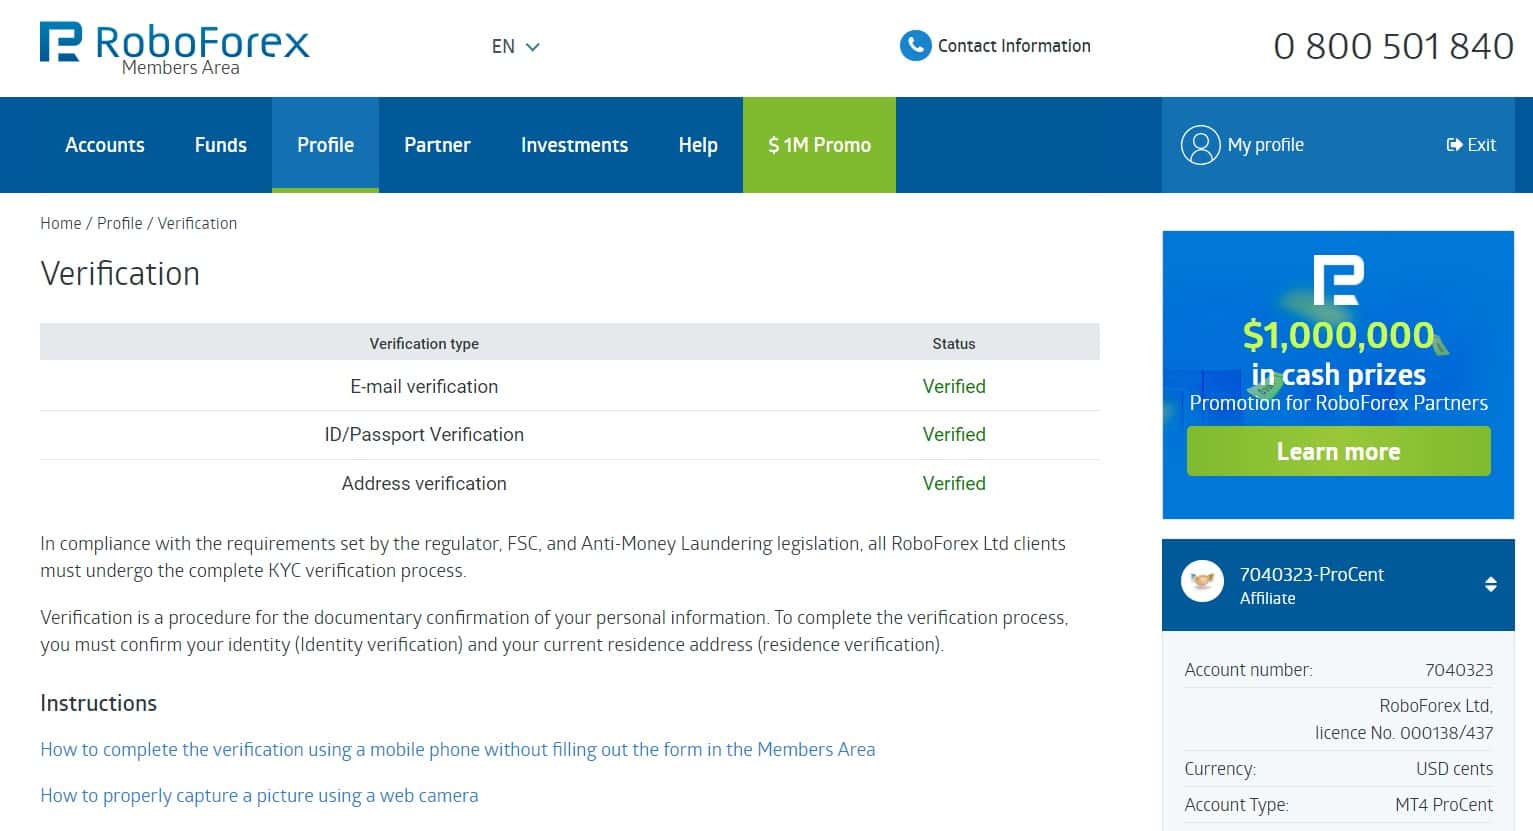Expand the 7040323-ProCent account selector arrows
The width and height of the screenshot is (1533, 831).
1490,584
